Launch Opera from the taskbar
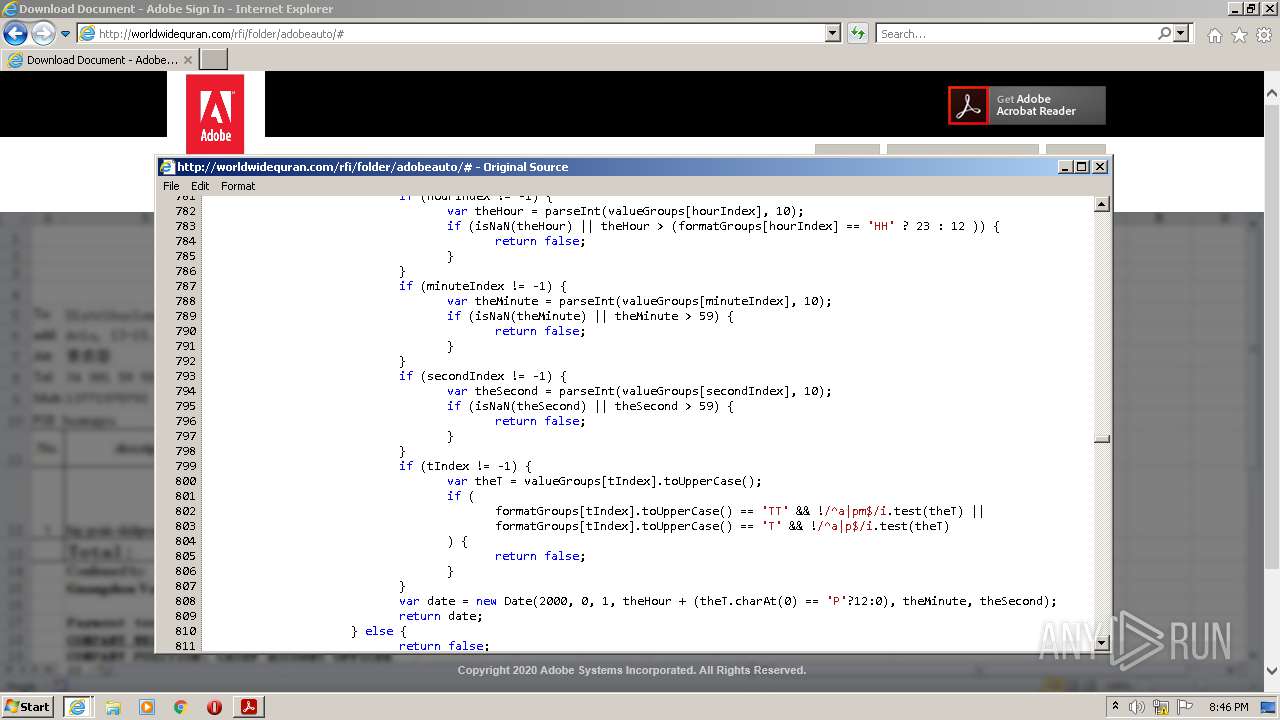This screenshot has width=1280, height=720. pos(214,707)
